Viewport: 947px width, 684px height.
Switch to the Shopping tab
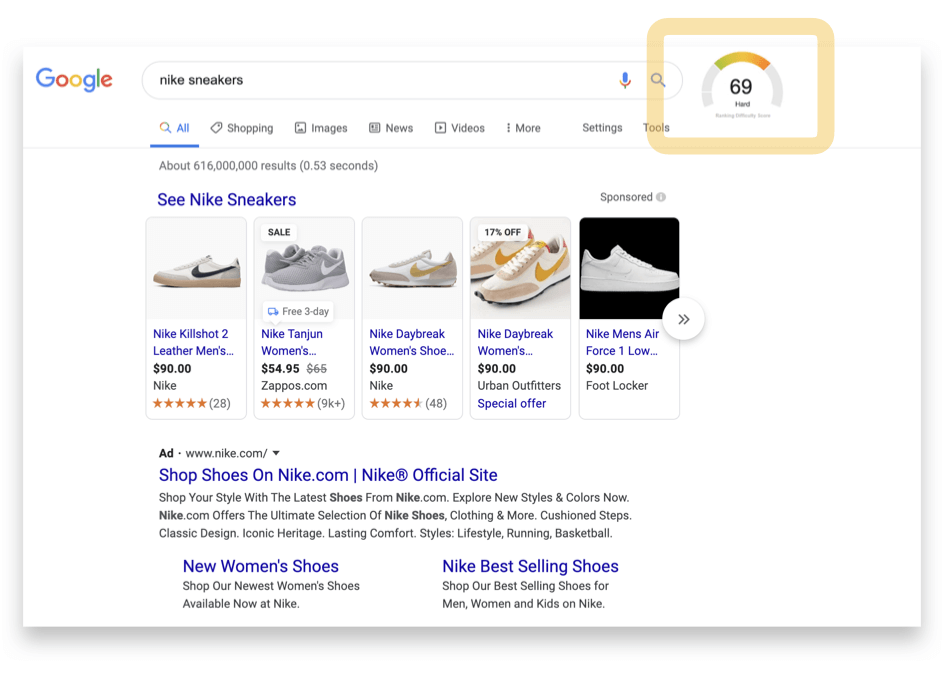tap(242, 128)
